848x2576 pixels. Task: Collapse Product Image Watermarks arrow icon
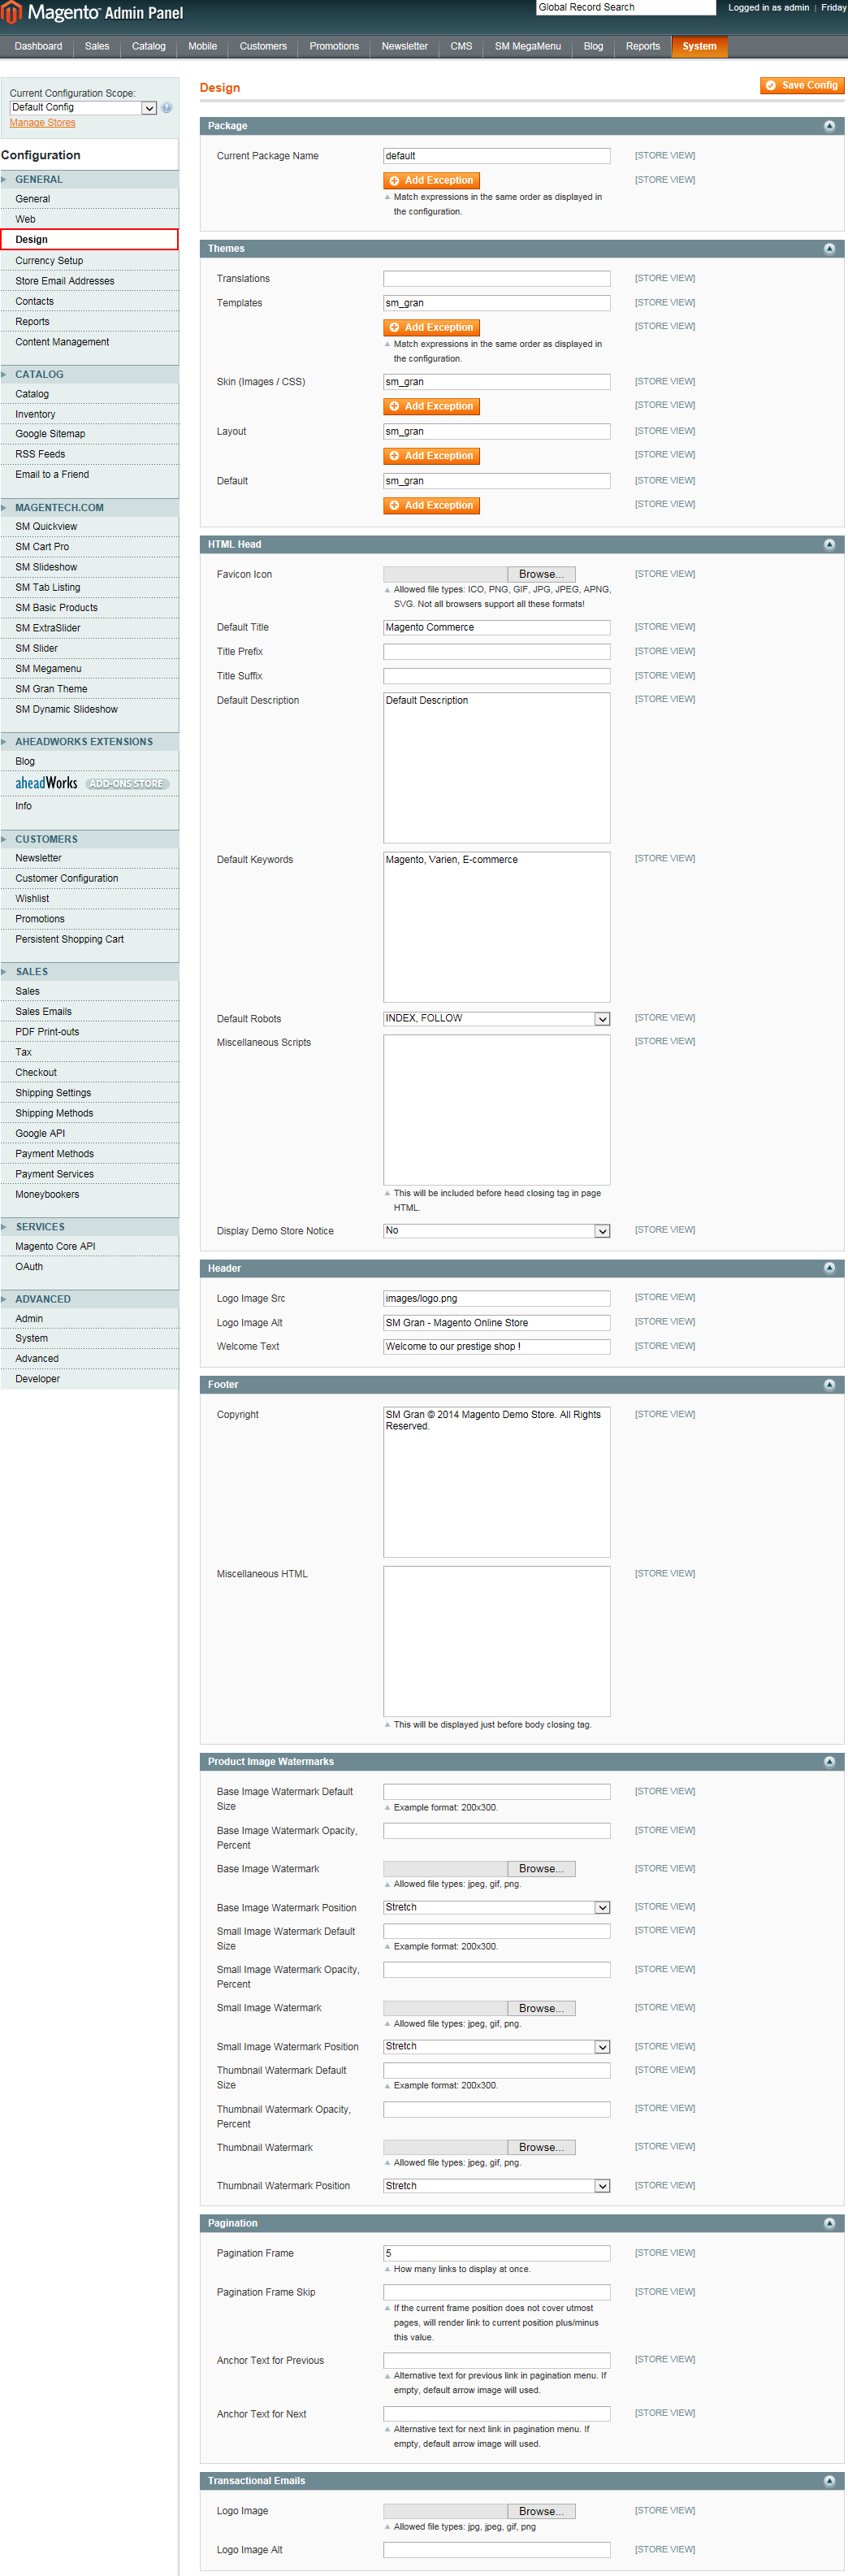click(x=829, y=1762)
